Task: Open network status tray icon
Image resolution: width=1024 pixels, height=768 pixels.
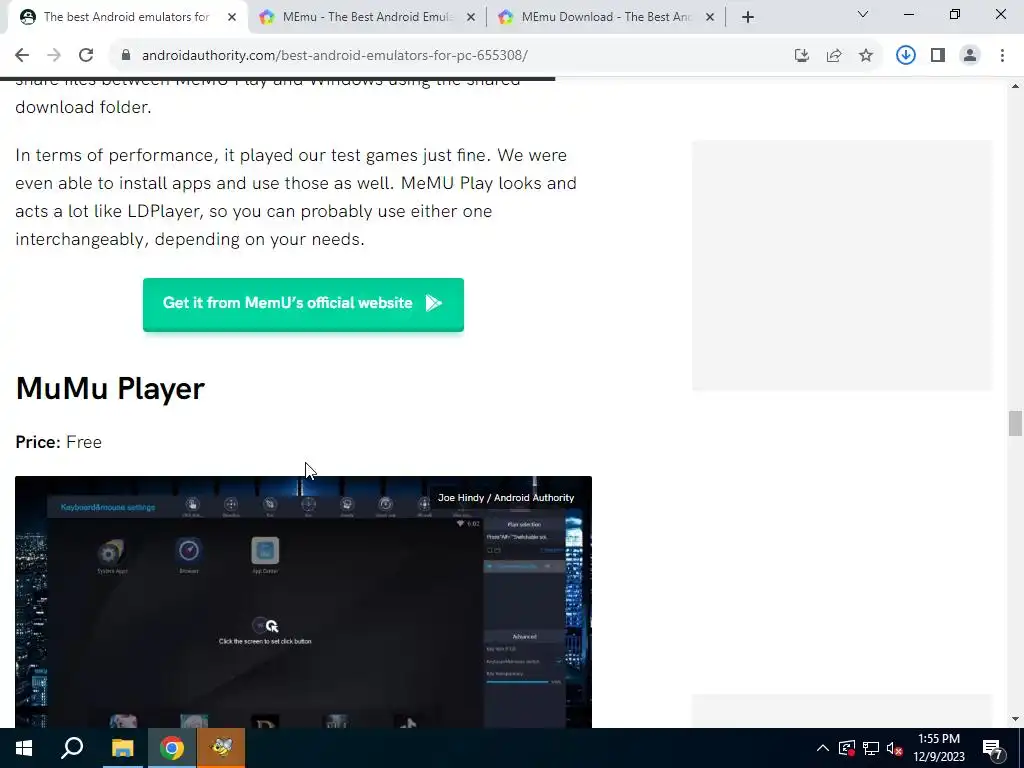Action: (x=871, y=748)
